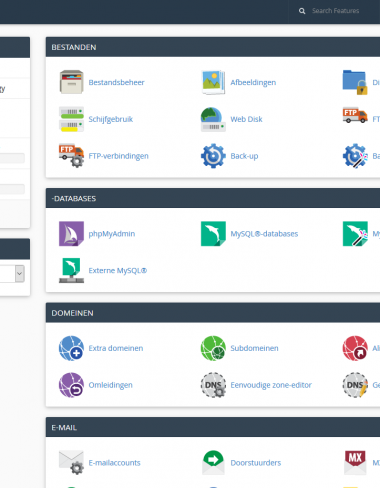Viewport: 380px width, 488px height.
Task: Click the Search Features input field
Action: [336, 11]
